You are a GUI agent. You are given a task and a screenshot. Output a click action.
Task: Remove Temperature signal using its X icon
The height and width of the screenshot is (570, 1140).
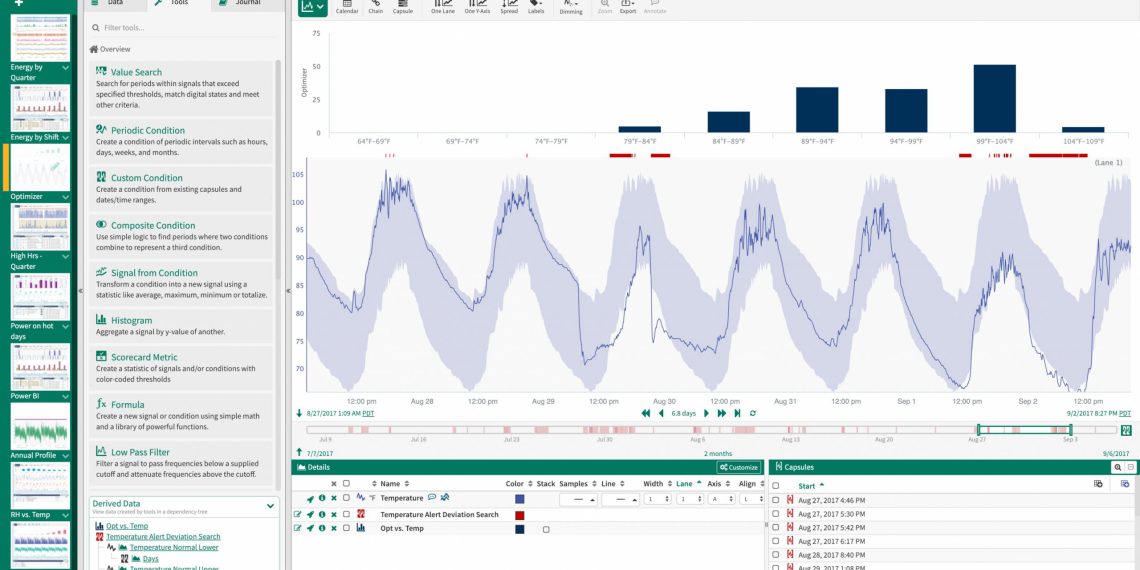tap(334, 498)
